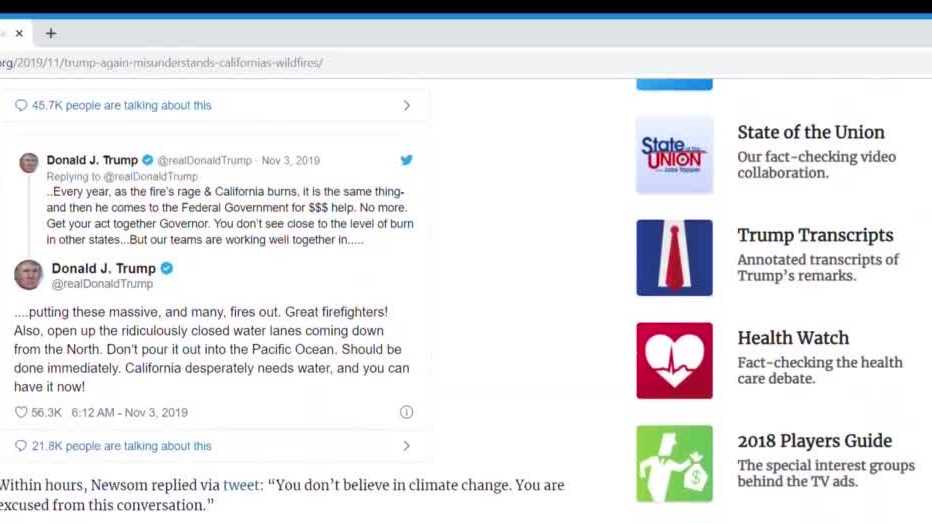Click 'Our fact-checking video collaboration.' description
Viewport: 932px width, 523px height.
tap(816, 165)
